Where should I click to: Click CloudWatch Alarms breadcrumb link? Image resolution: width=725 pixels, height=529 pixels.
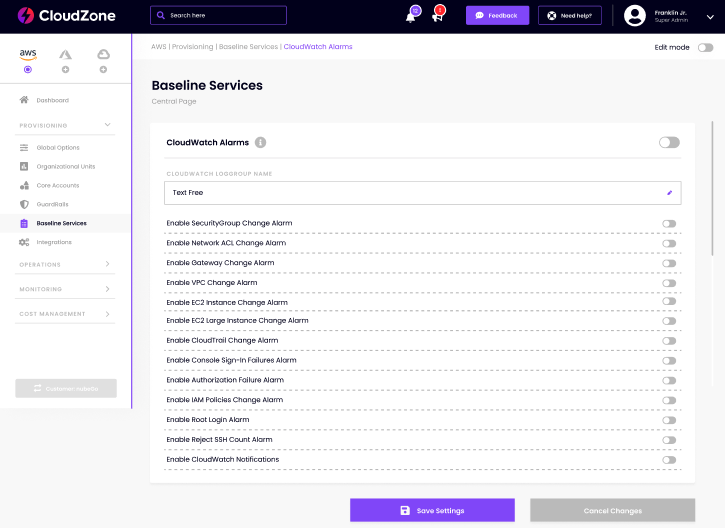318,47
